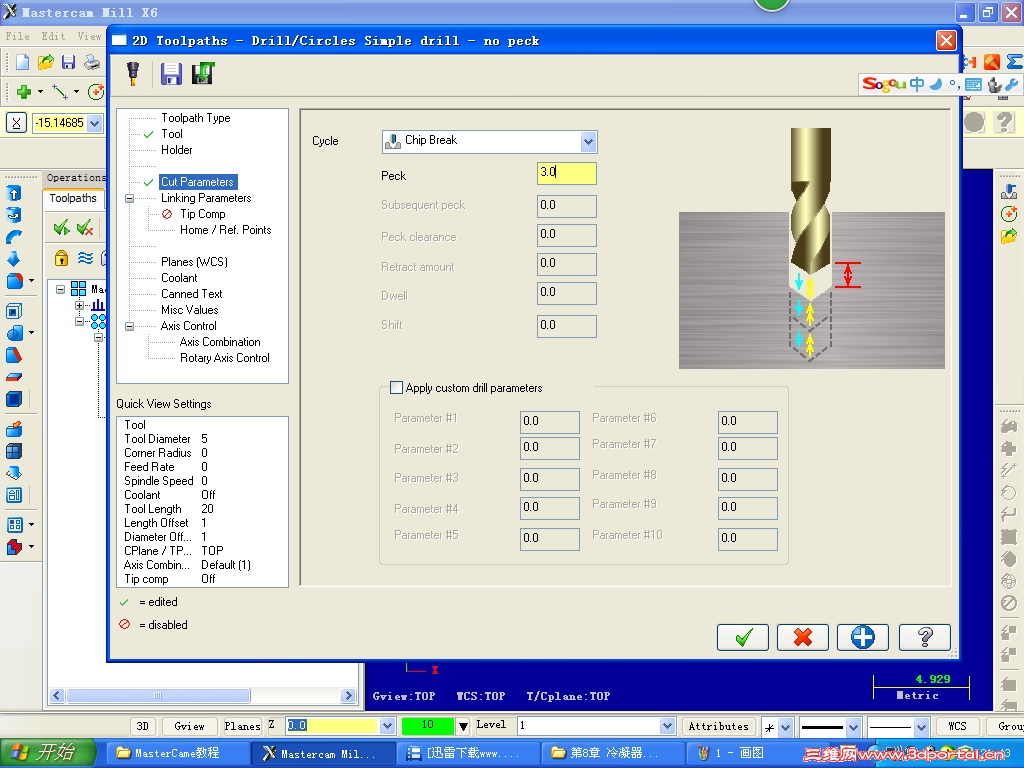Click 3D toggle button in status bar
Viewport: 1024px width, 768px height.
pos(142,726)
